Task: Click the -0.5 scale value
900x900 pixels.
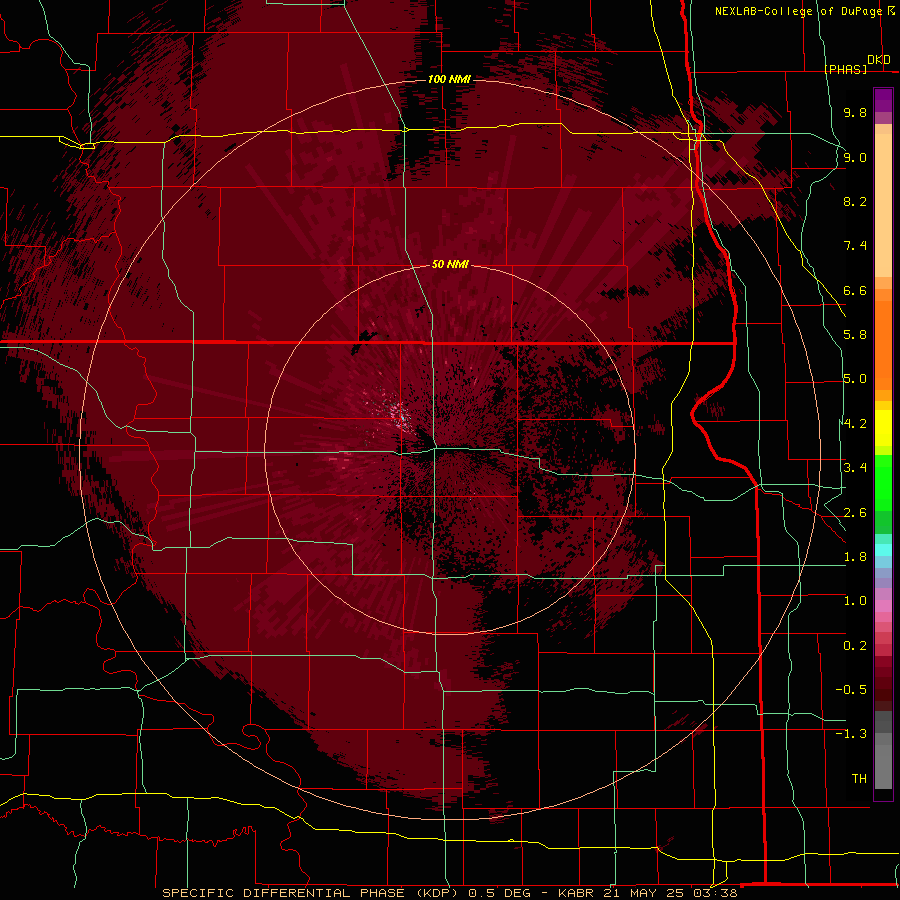Action: (851, 690)
